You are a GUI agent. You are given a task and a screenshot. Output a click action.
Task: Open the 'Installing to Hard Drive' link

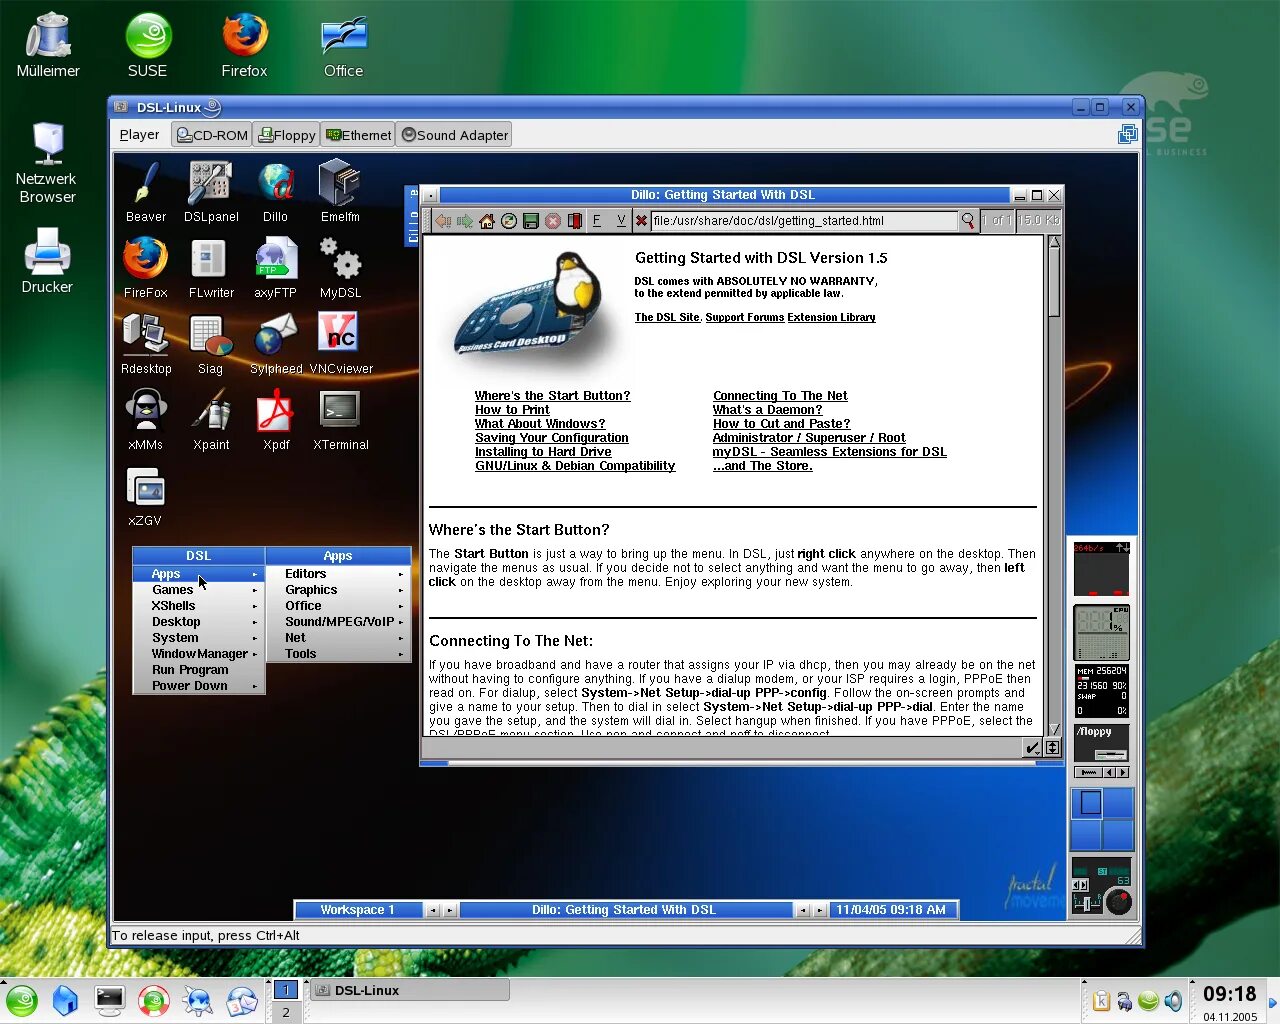543,452
